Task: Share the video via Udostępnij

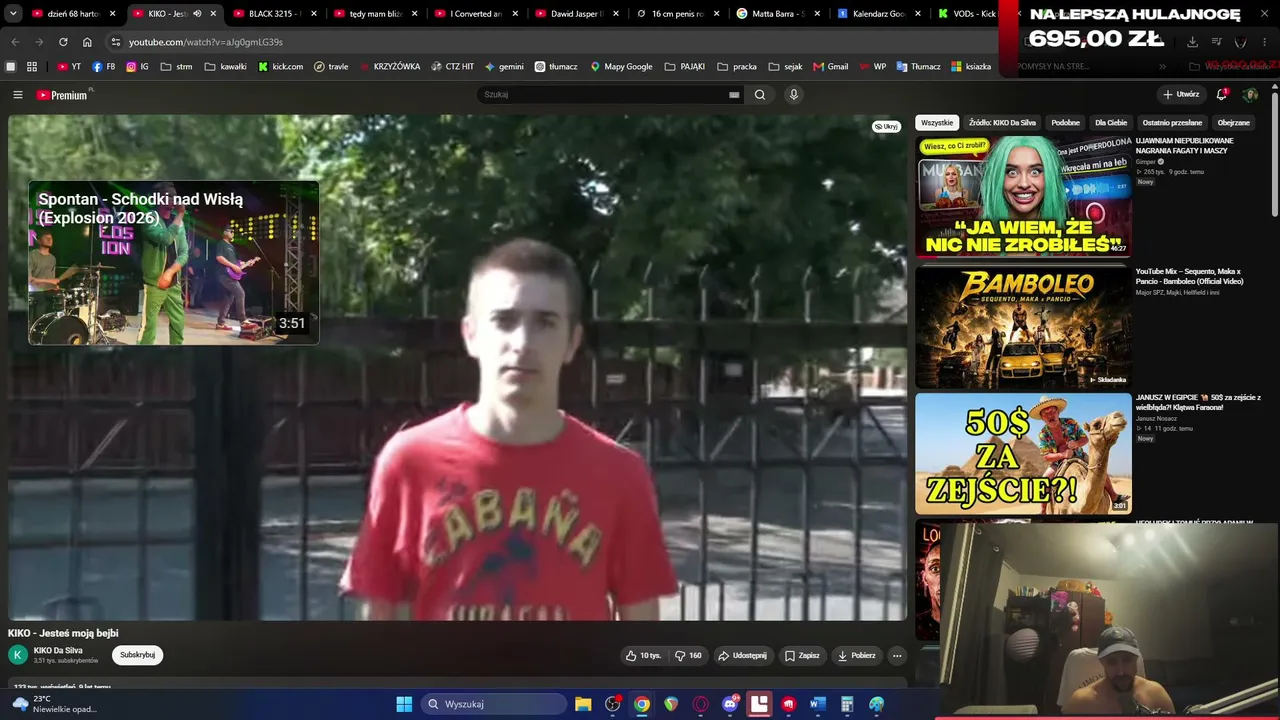Action: (742, 656)
